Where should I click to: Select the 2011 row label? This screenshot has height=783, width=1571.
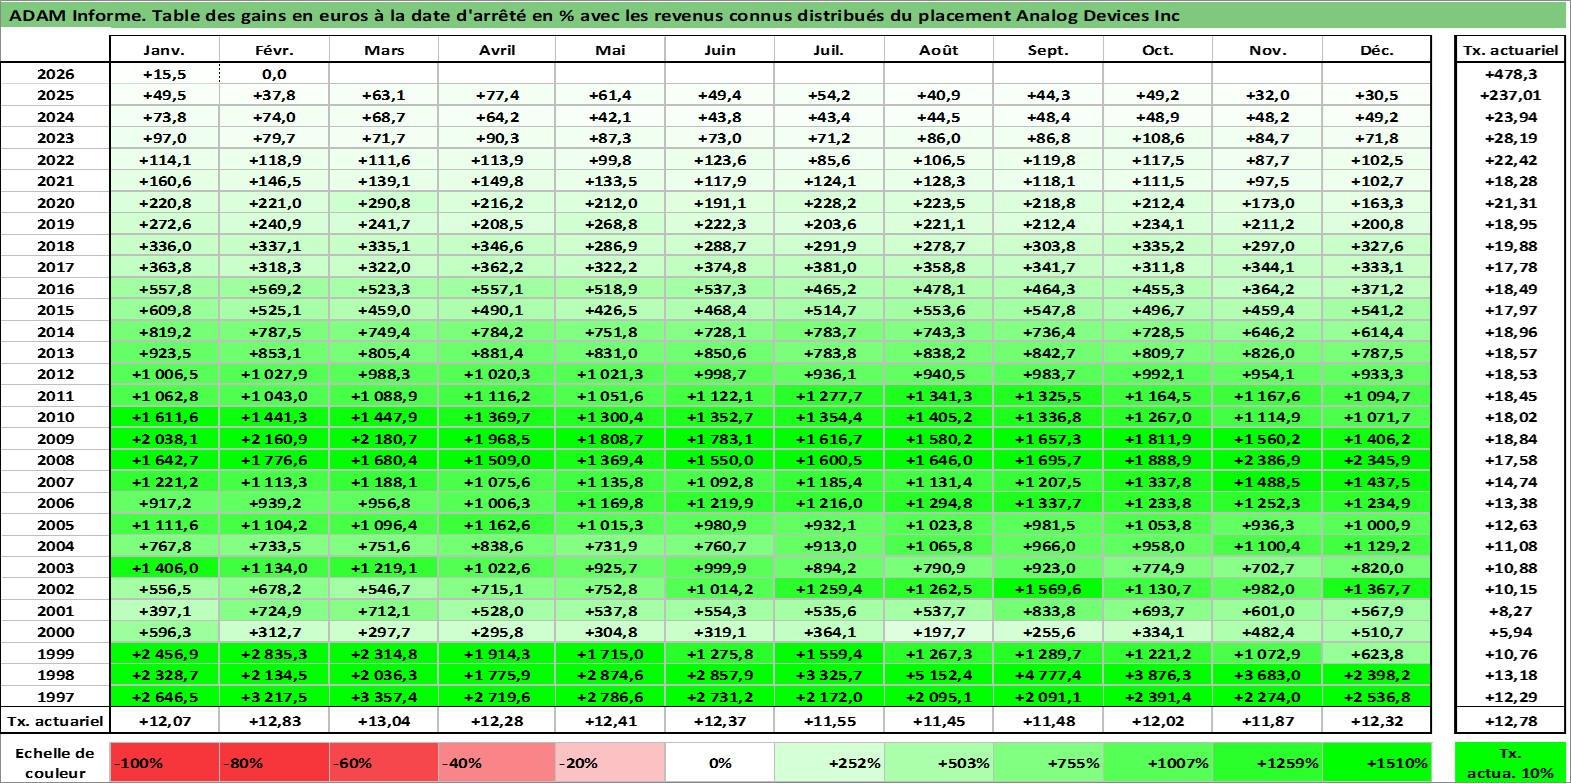(x=55, y=396)
